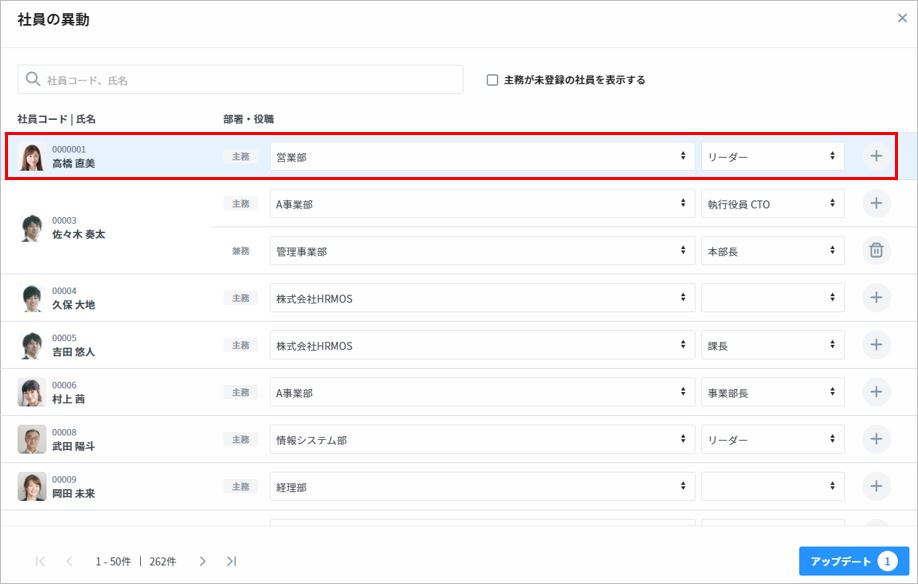Open the 執行役員 CTO position dropdown
918x584 pixels.
[x=772, y=204]
